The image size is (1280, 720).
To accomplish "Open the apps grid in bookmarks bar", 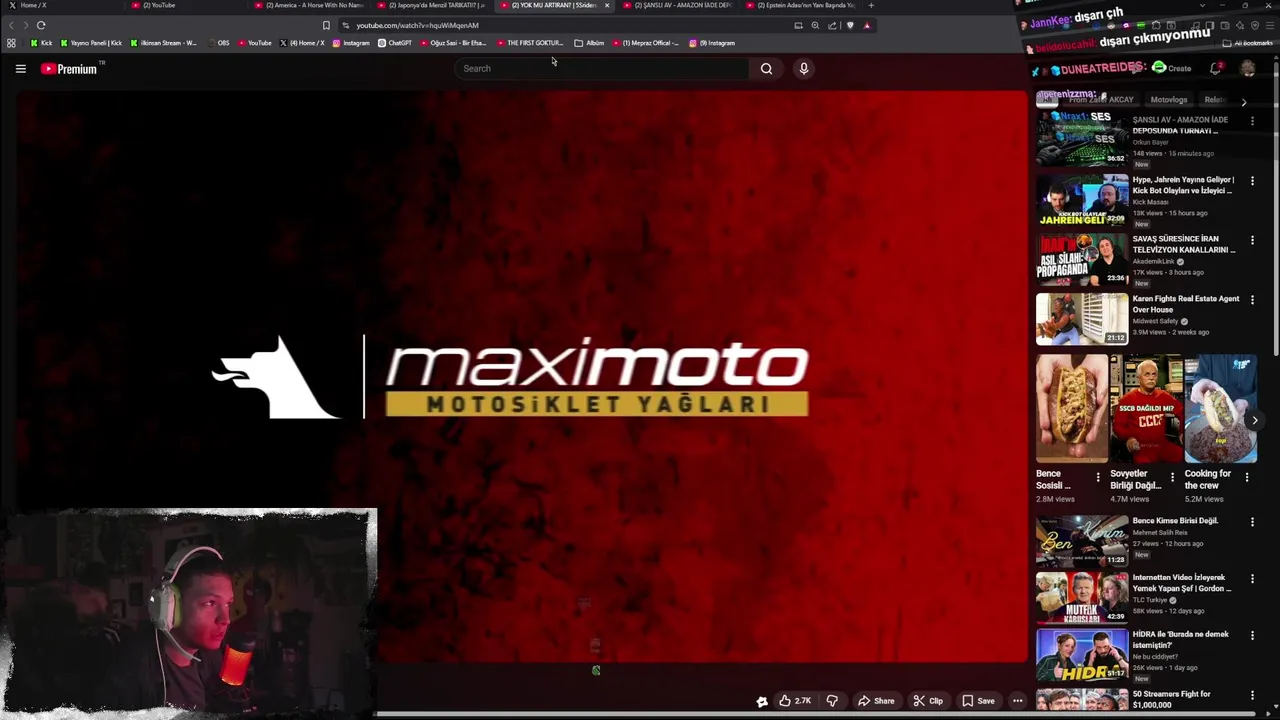I will (x=11, y=43).
